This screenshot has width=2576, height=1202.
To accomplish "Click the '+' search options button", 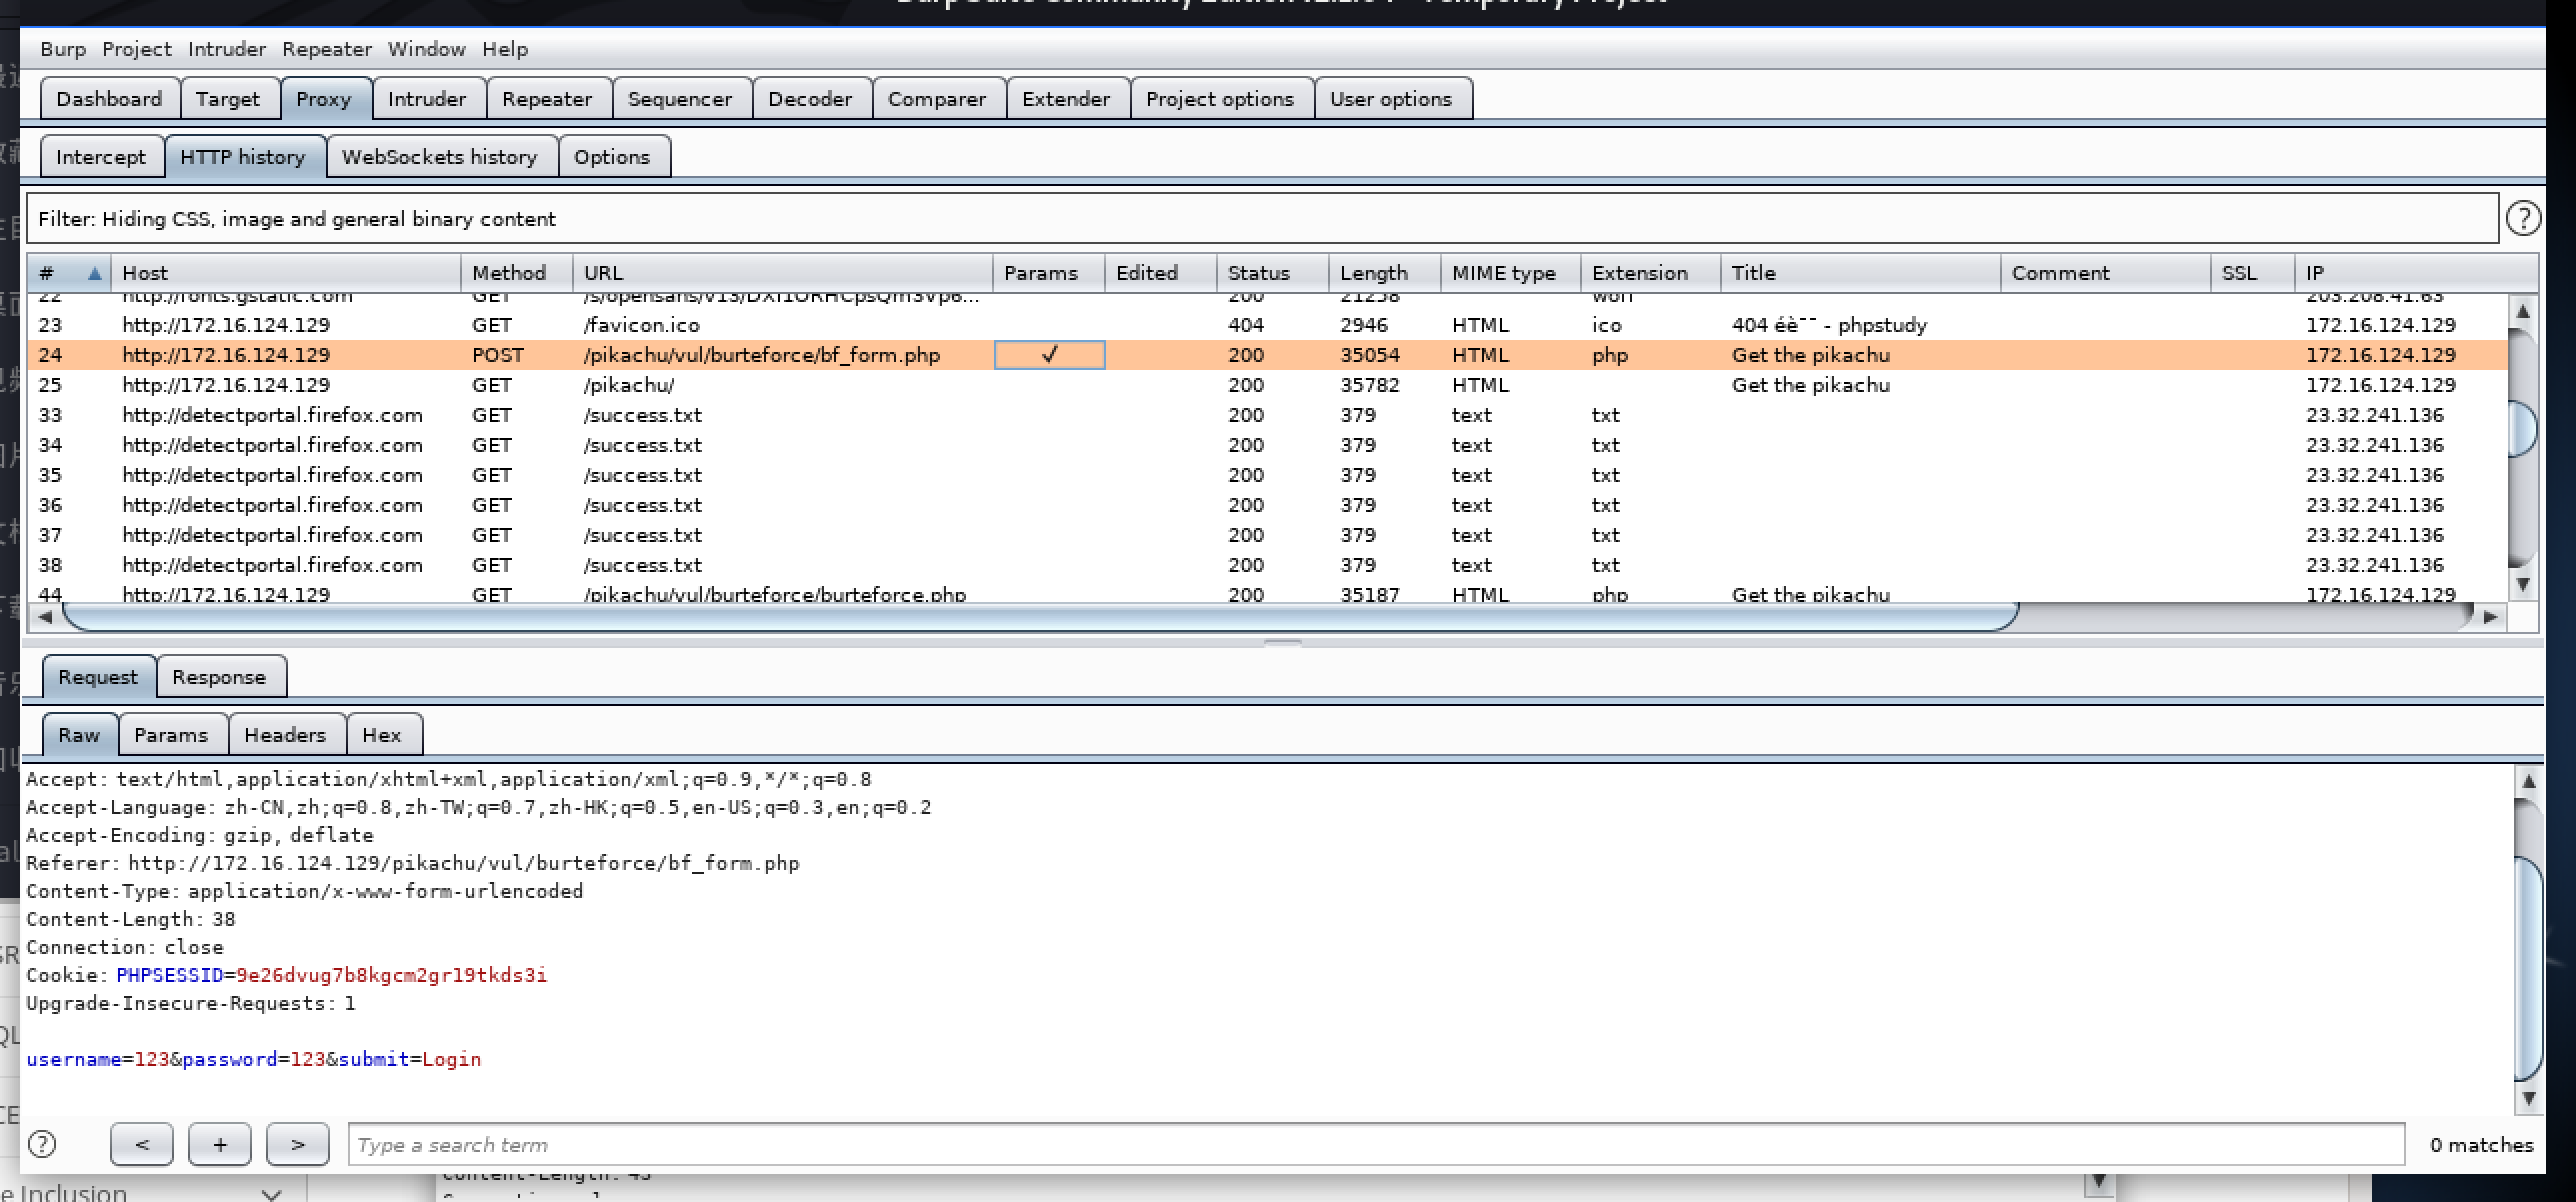I will coord(220,1144).
